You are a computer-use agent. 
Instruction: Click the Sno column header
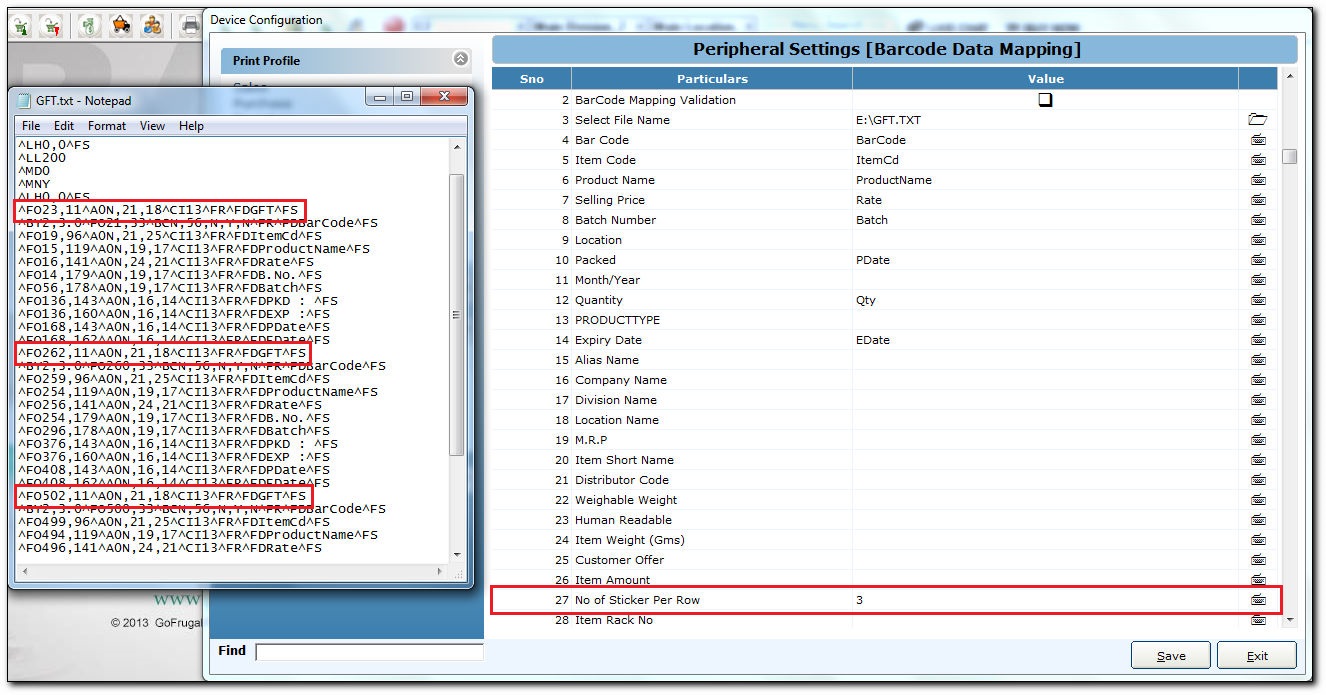(531, 79)
